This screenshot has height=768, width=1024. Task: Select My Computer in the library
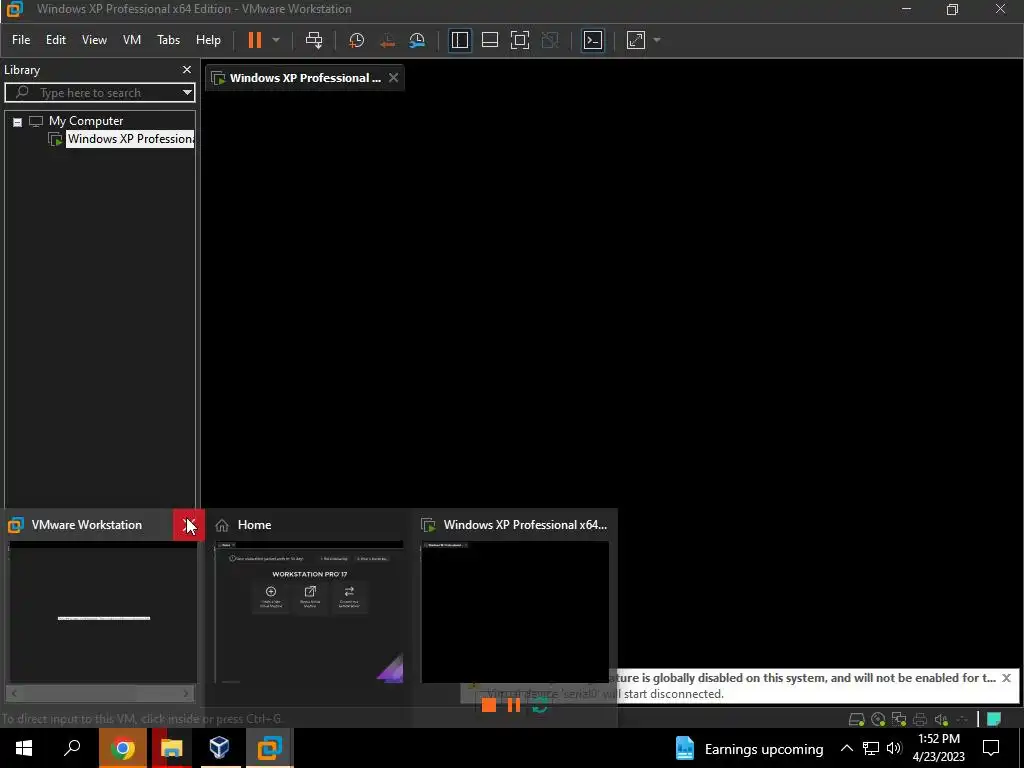point(86,121)
